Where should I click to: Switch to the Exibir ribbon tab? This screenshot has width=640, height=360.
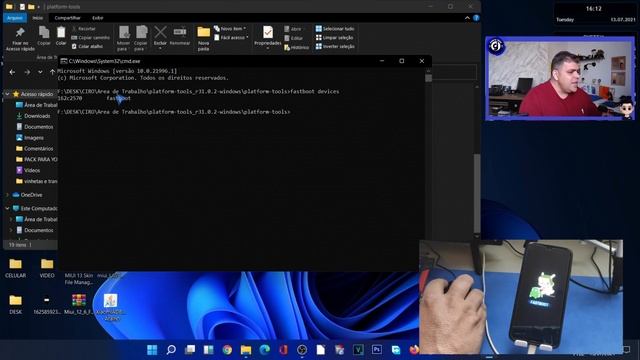98,18
